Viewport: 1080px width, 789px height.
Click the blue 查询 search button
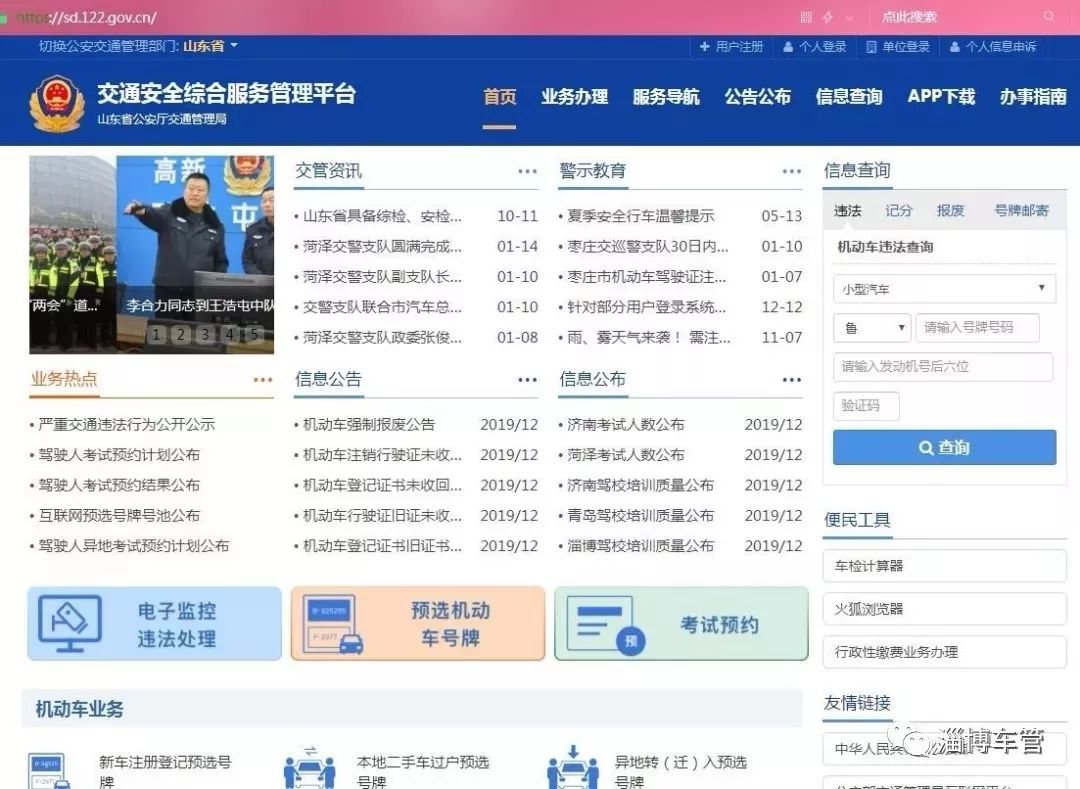tap(944, 448)
